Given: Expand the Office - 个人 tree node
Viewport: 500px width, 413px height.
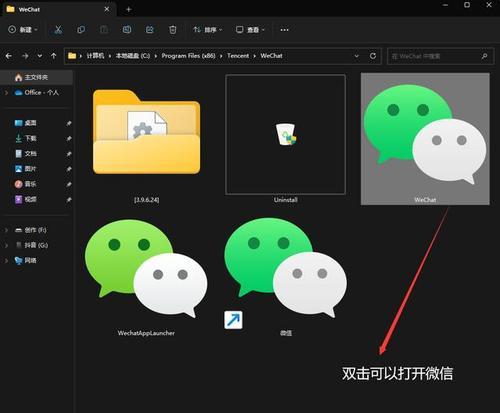Looking at the screenshot, I should click(x=6, y=93).
